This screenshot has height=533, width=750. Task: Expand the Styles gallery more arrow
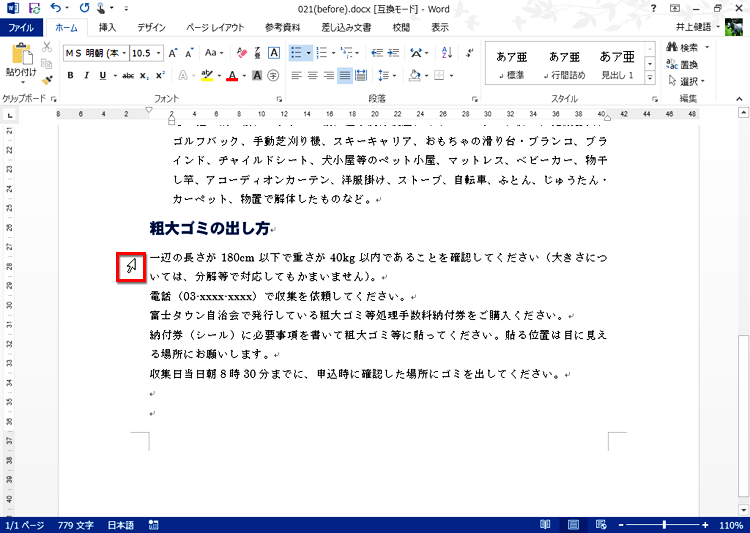pos(650,77)
